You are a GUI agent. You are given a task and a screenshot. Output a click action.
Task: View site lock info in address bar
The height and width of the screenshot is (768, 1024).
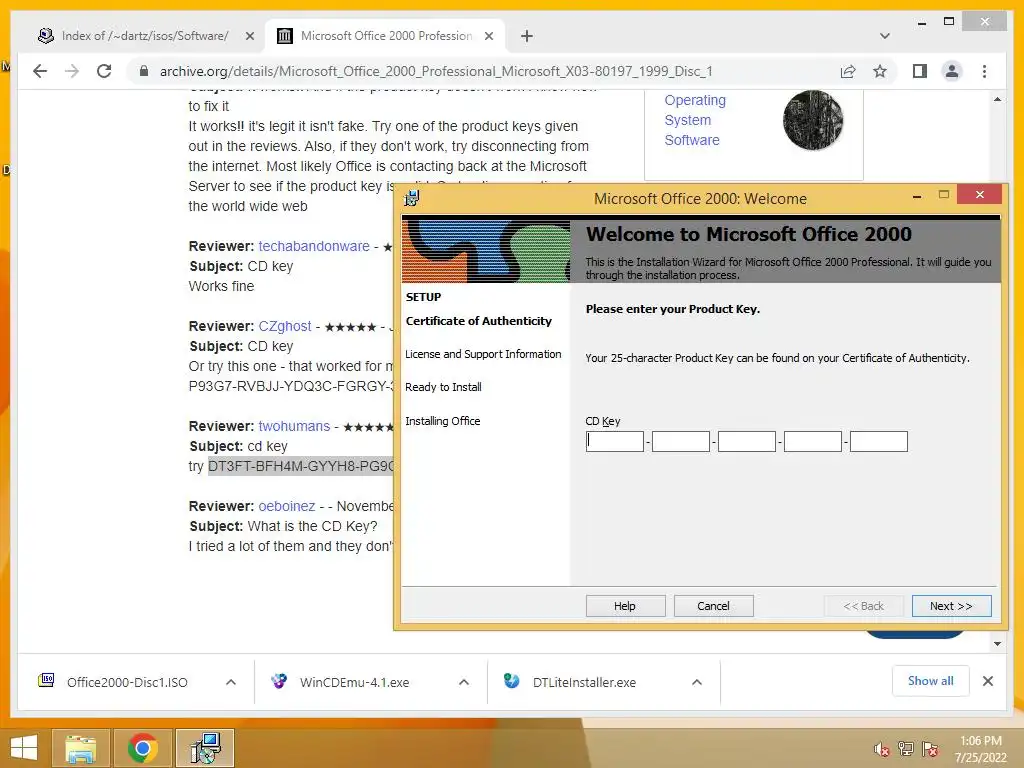144,71
